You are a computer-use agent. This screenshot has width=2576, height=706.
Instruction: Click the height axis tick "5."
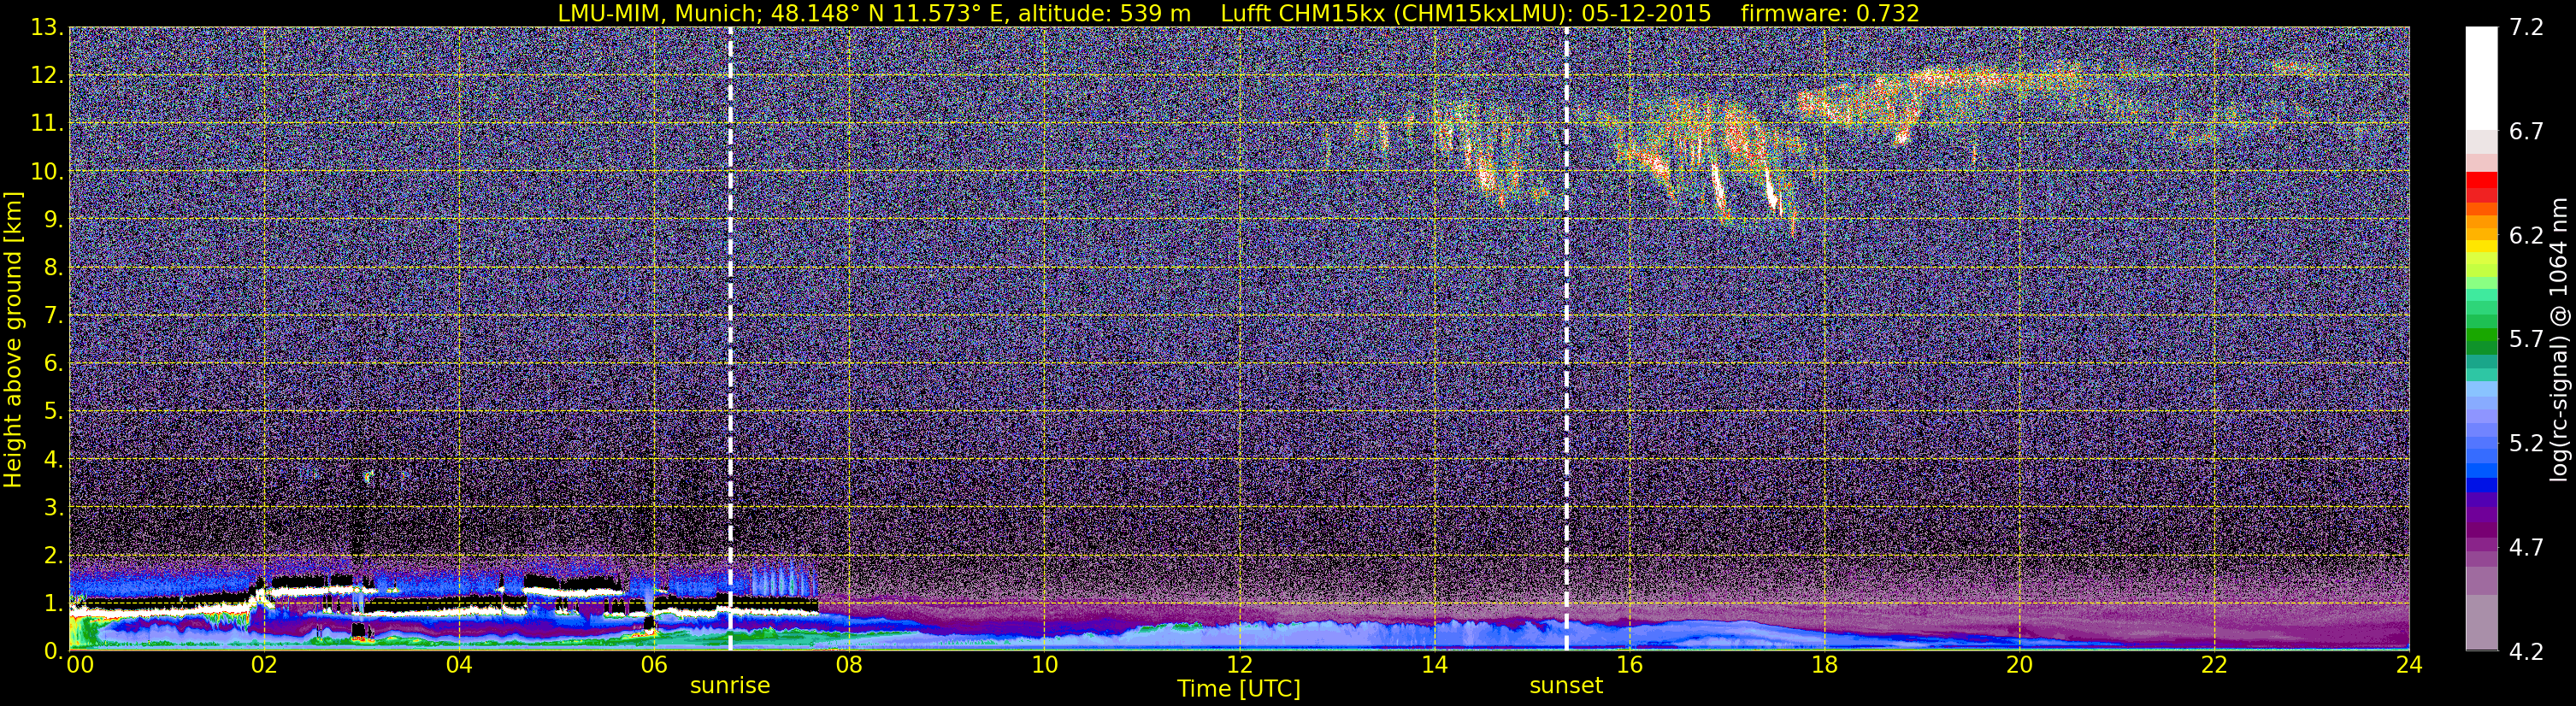point(54,411)
